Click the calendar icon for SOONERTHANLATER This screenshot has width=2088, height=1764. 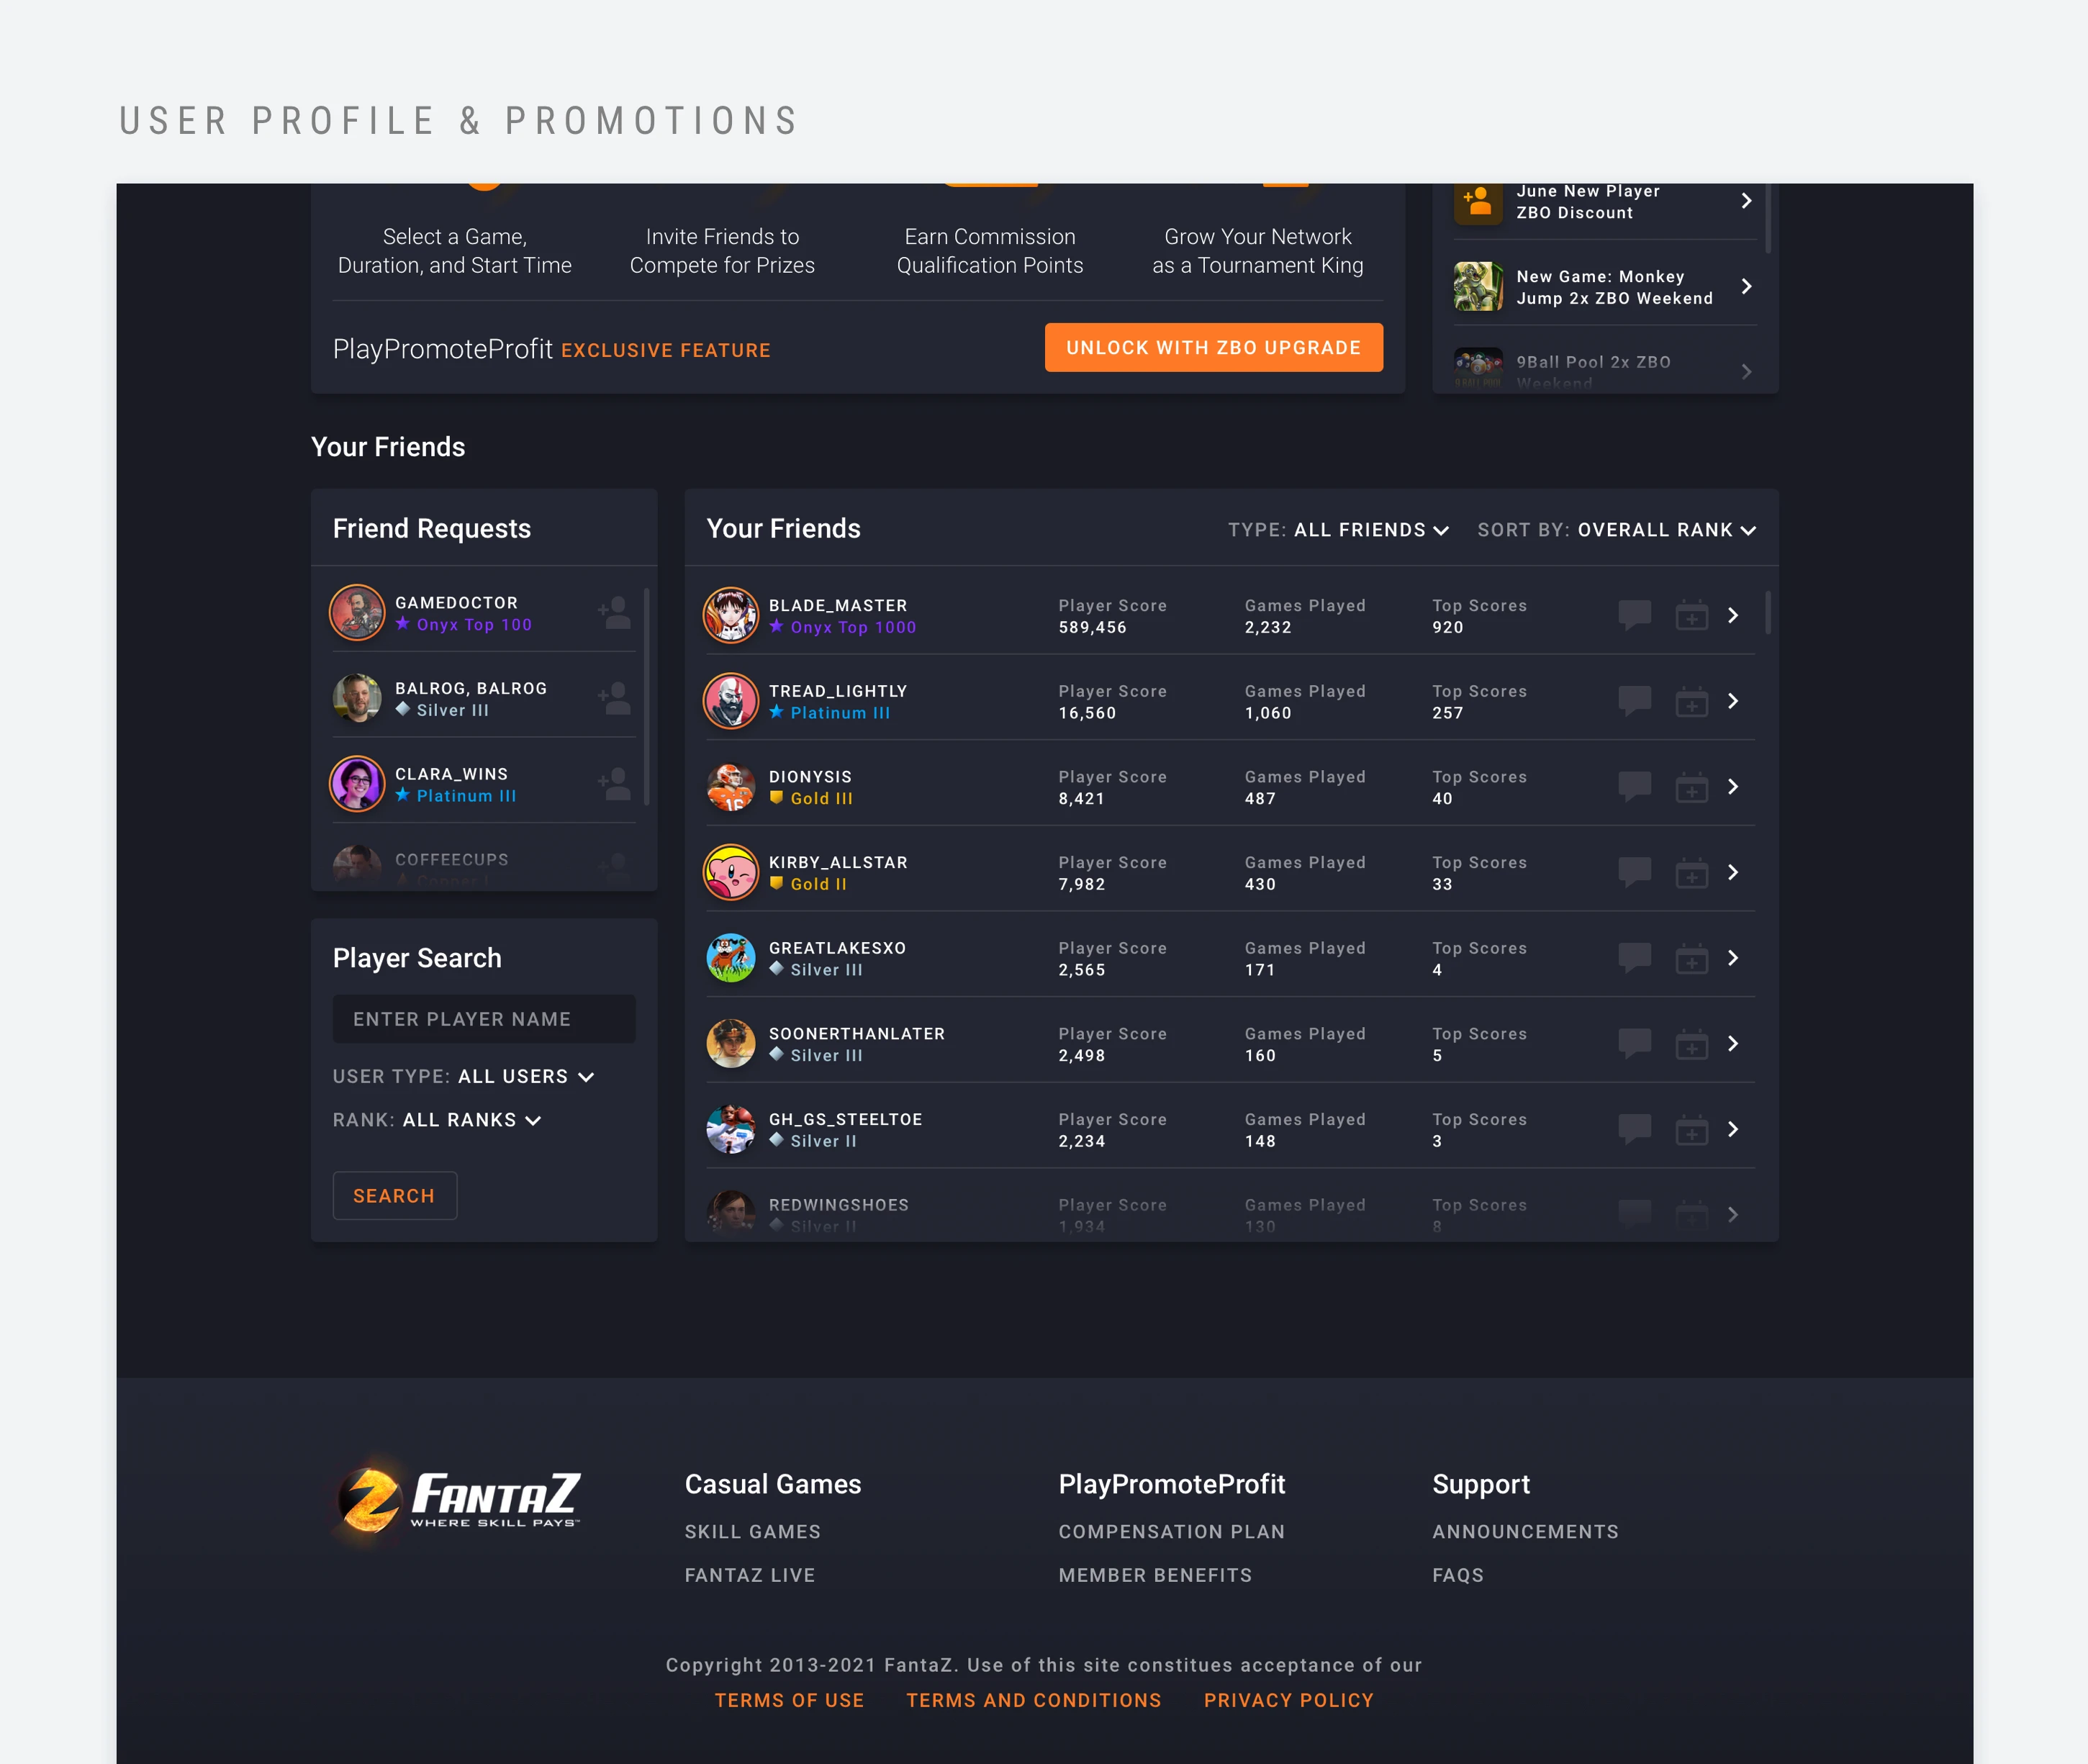pos(1691,1043)
